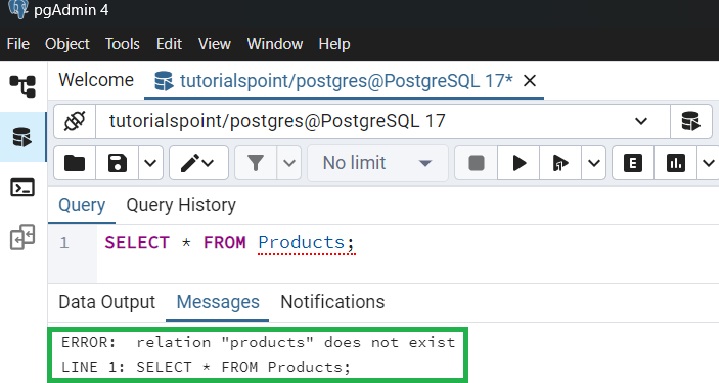Open the Schema Diff sidebar icon
The width and height of the screenshot is (719, 383).
[x=22, y=237]
